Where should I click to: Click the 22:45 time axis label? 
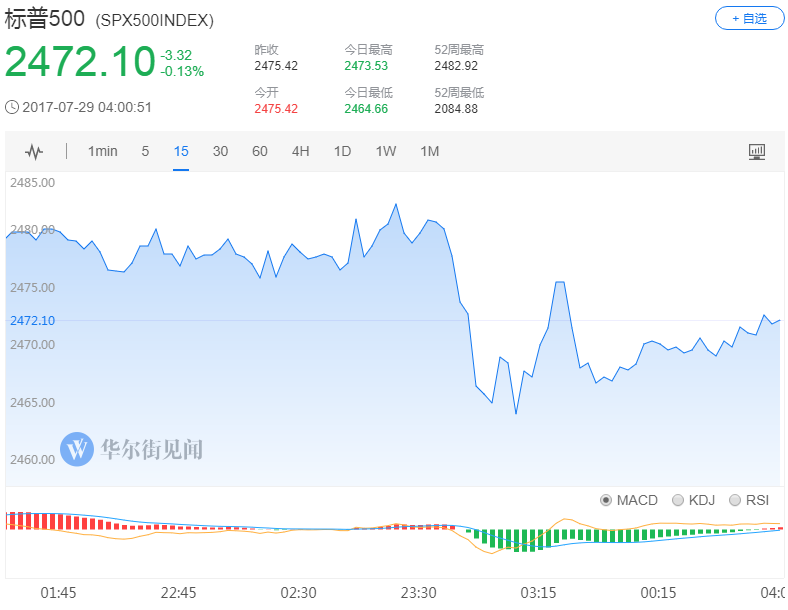coord(178,593)
